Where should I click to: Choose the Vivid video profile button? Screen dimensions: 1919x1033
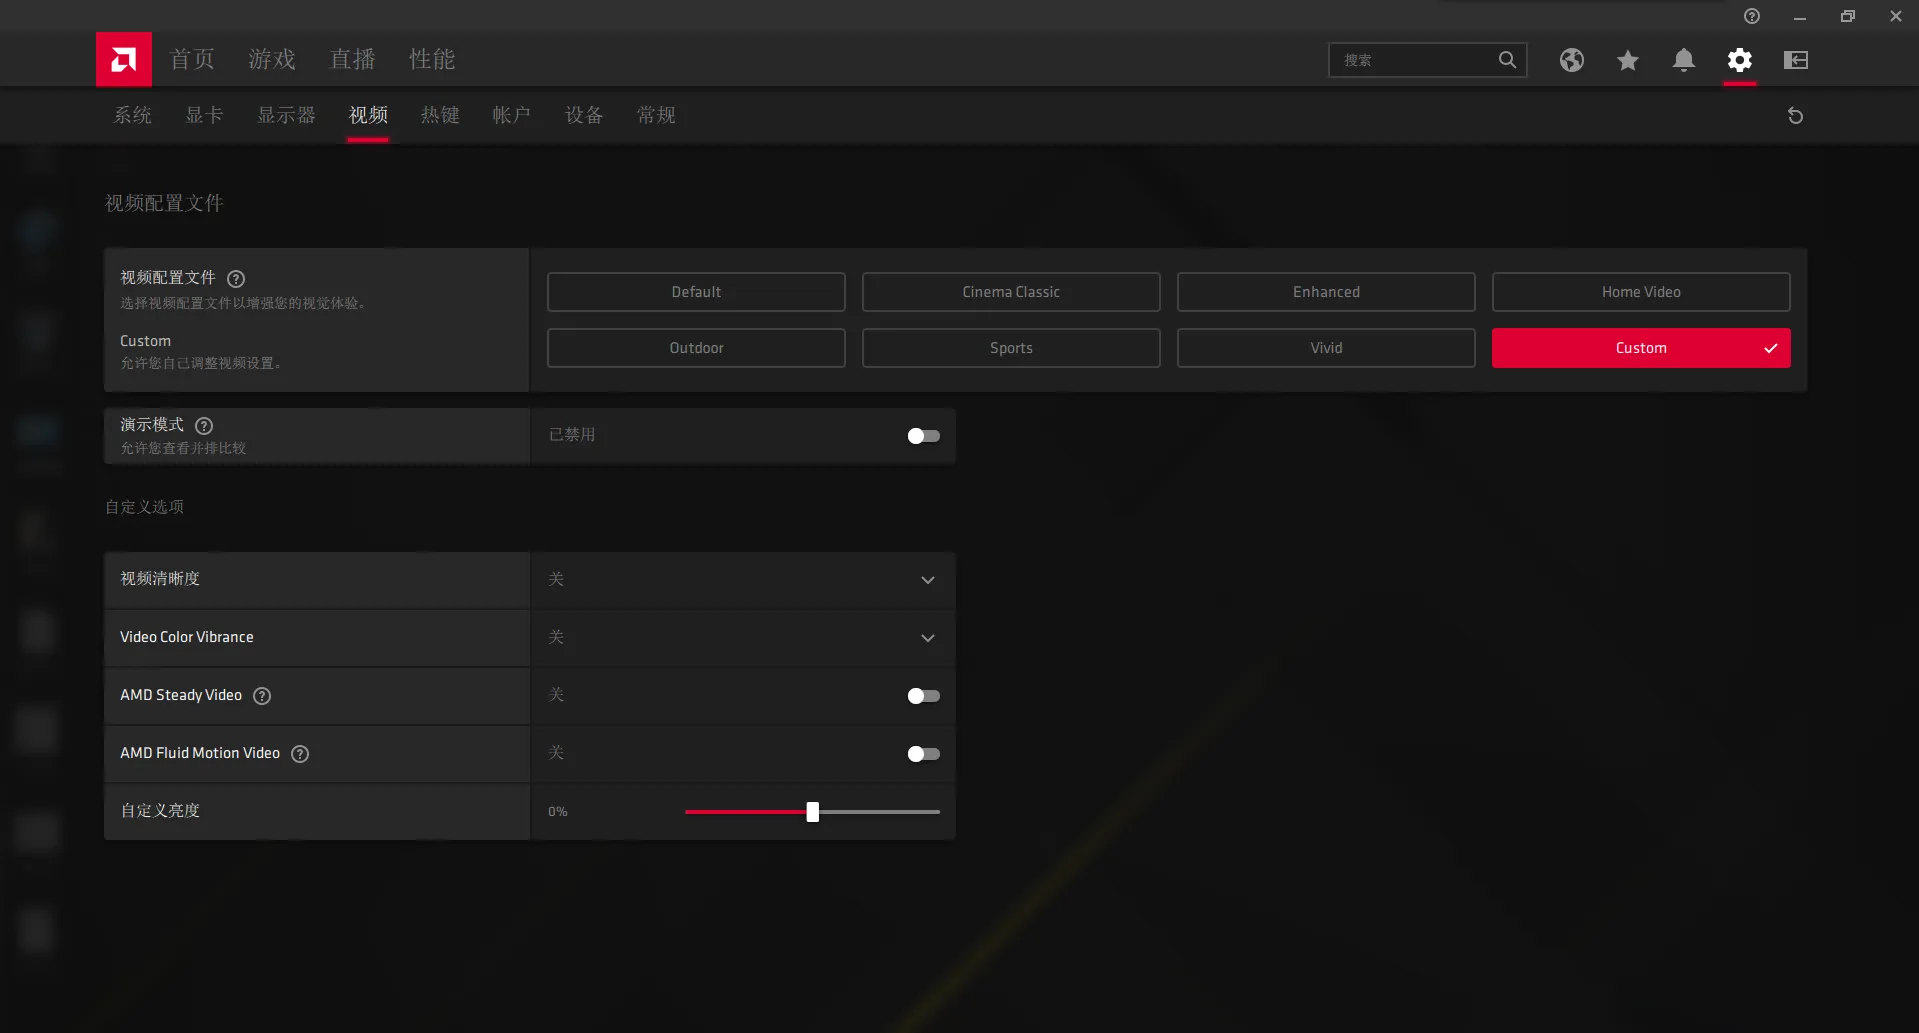(x=1325, y=348)
